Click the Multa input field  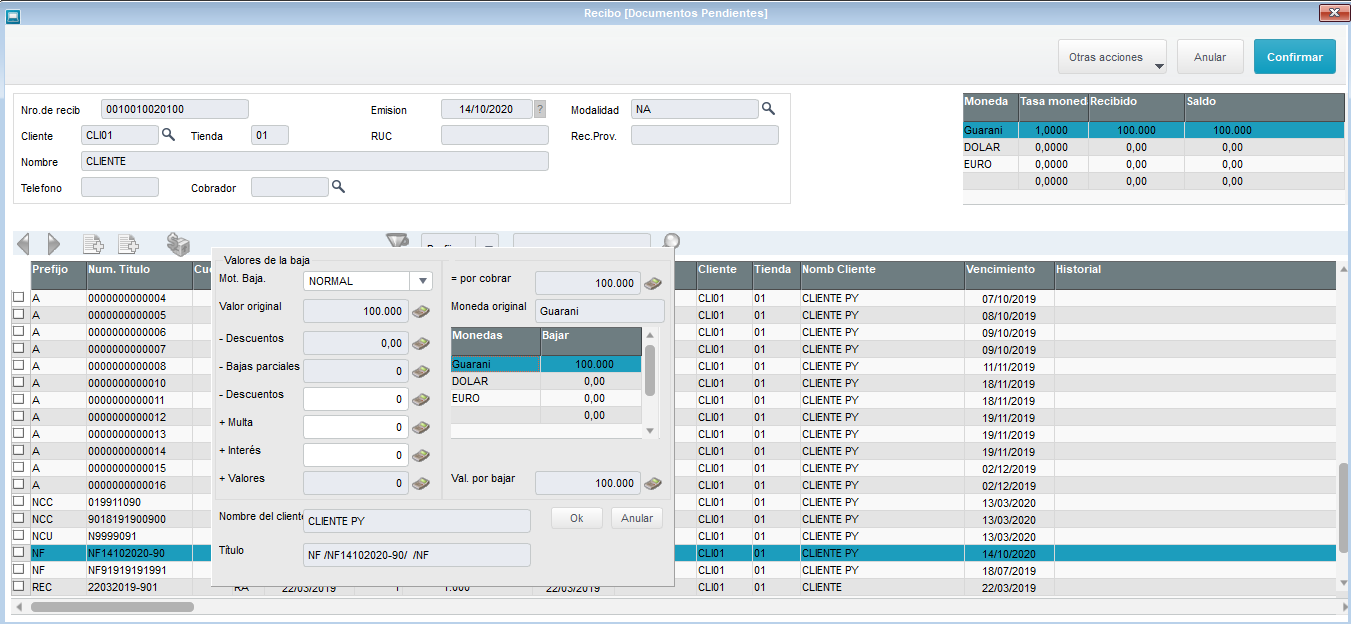(355, 427)
